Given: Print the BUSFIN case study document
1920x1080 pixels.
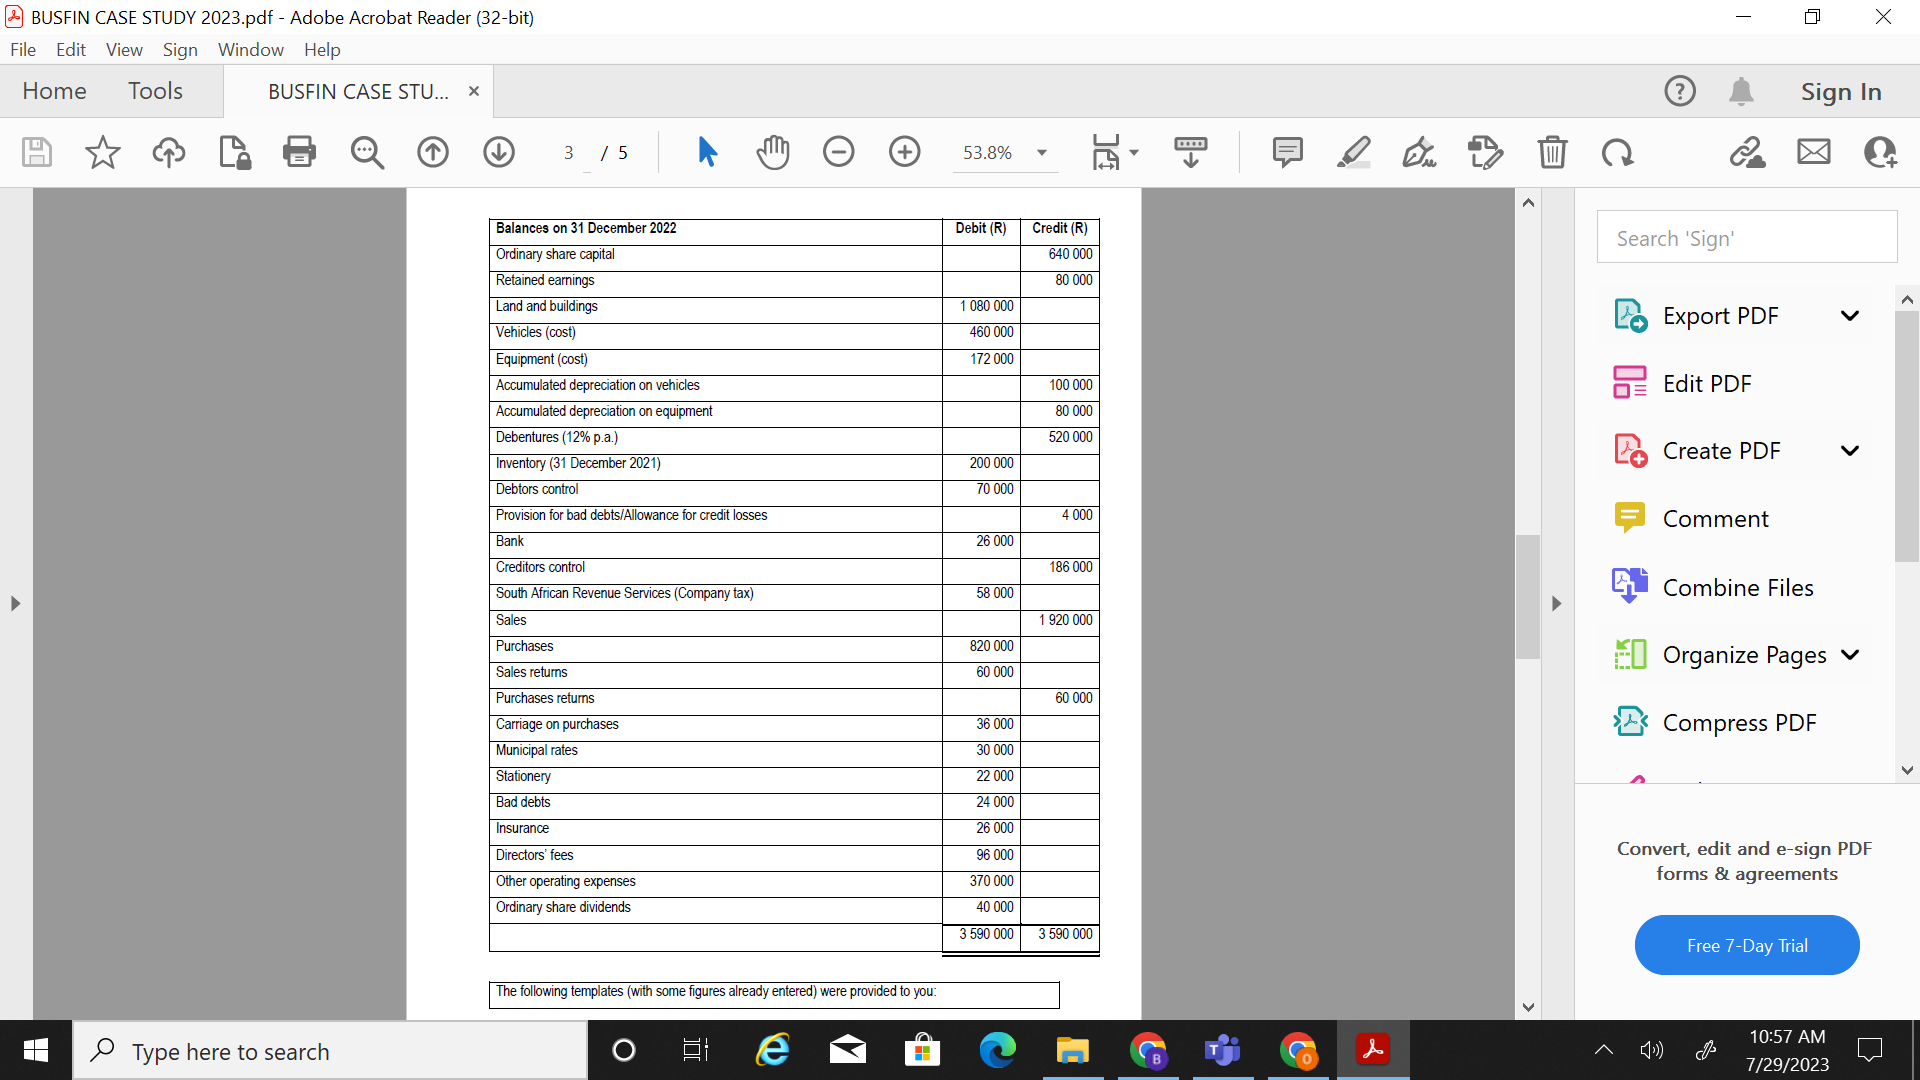Looking at the screenshot, I should tap(299, 152).
